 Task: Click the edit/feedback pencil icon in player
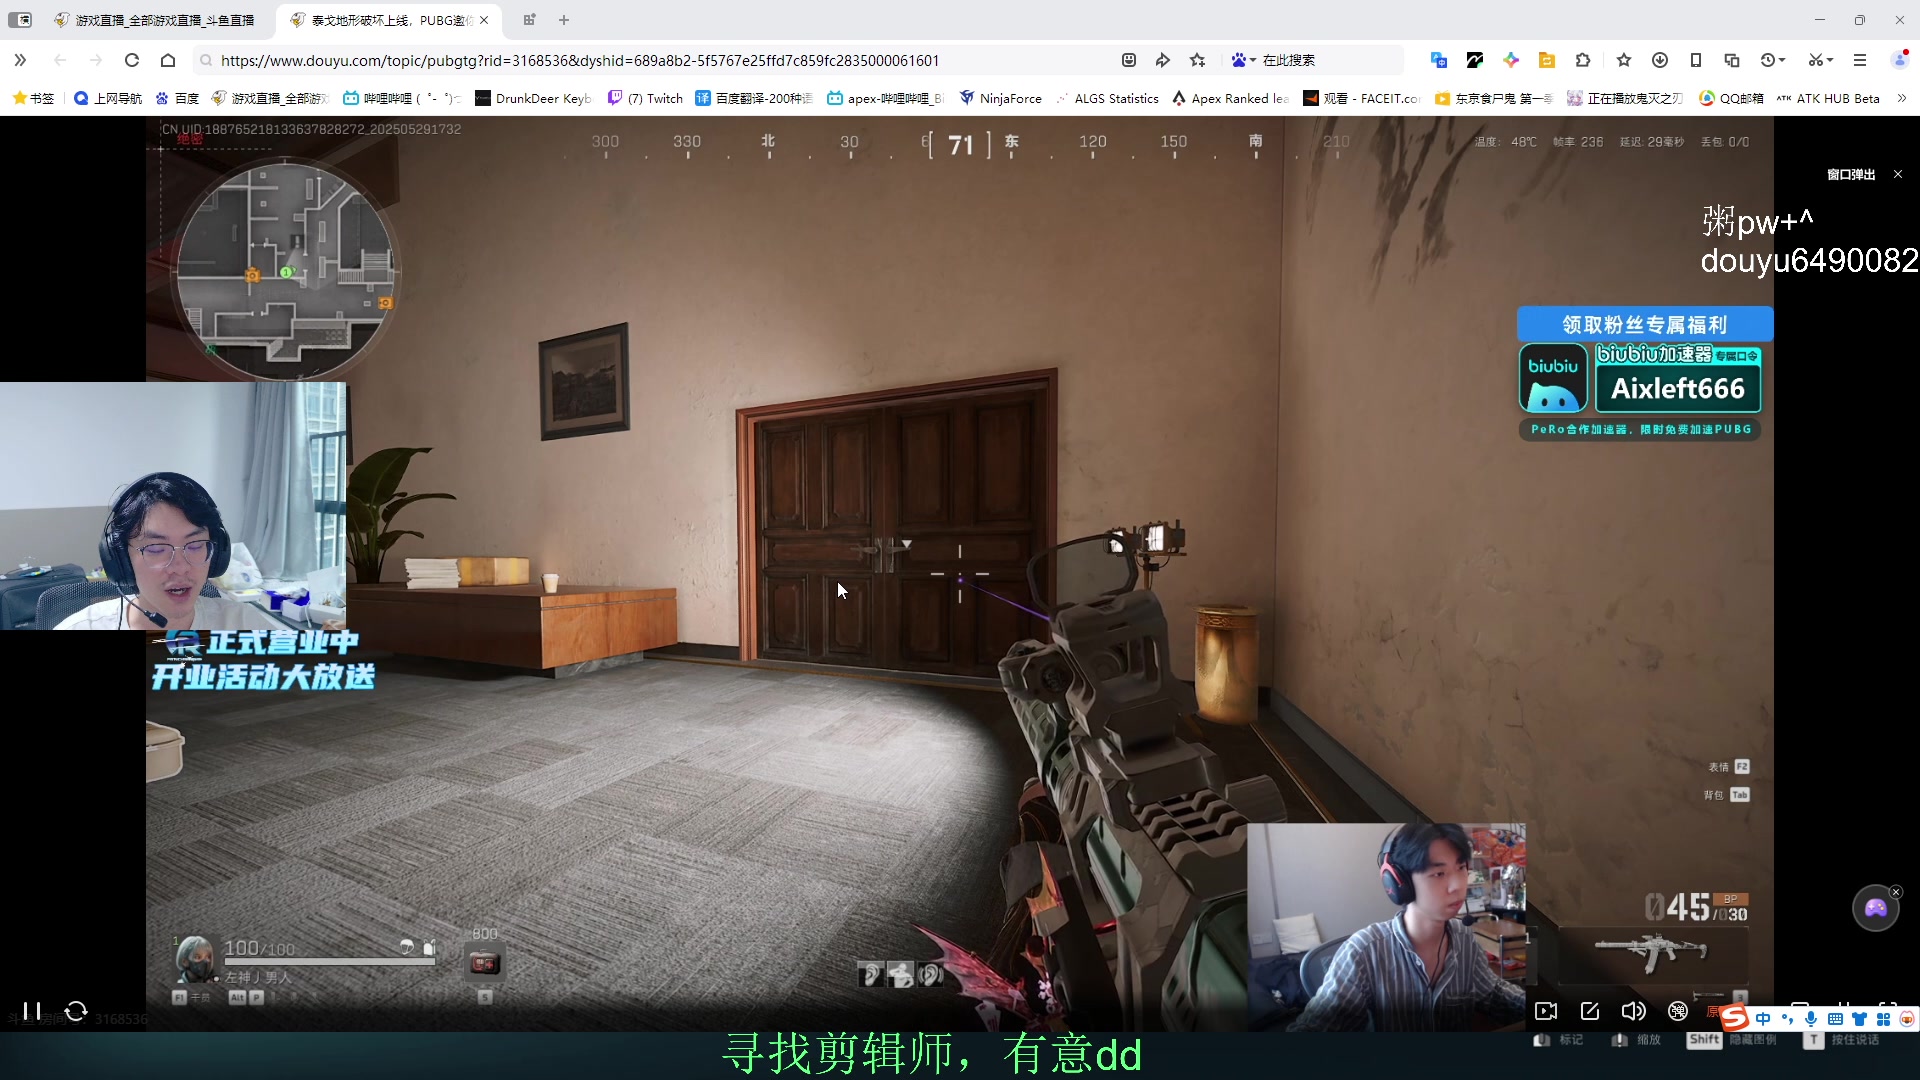(1590, 1011)
